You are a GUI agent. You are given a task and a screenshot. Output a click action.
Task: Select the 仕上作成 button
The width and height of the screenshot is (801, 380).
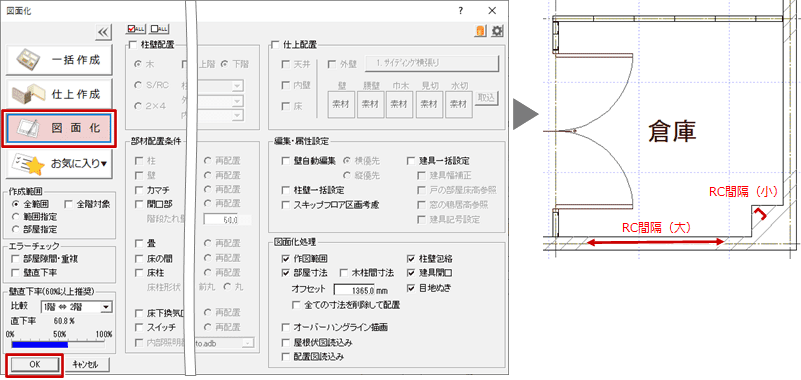coord(59,94)
